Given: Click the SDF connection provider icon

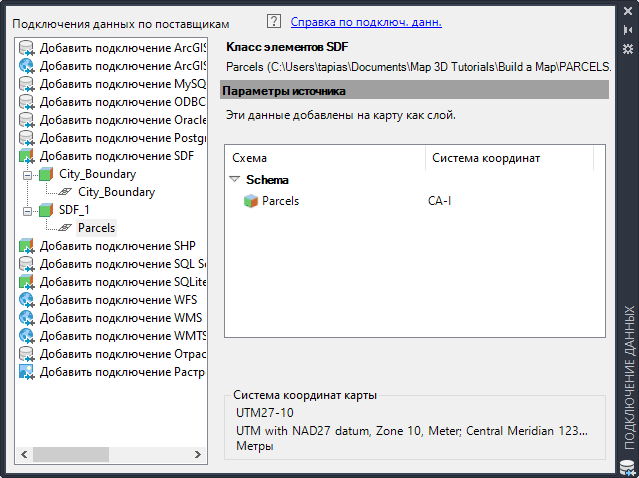Looking at the screenshot, I should [26, 156].
